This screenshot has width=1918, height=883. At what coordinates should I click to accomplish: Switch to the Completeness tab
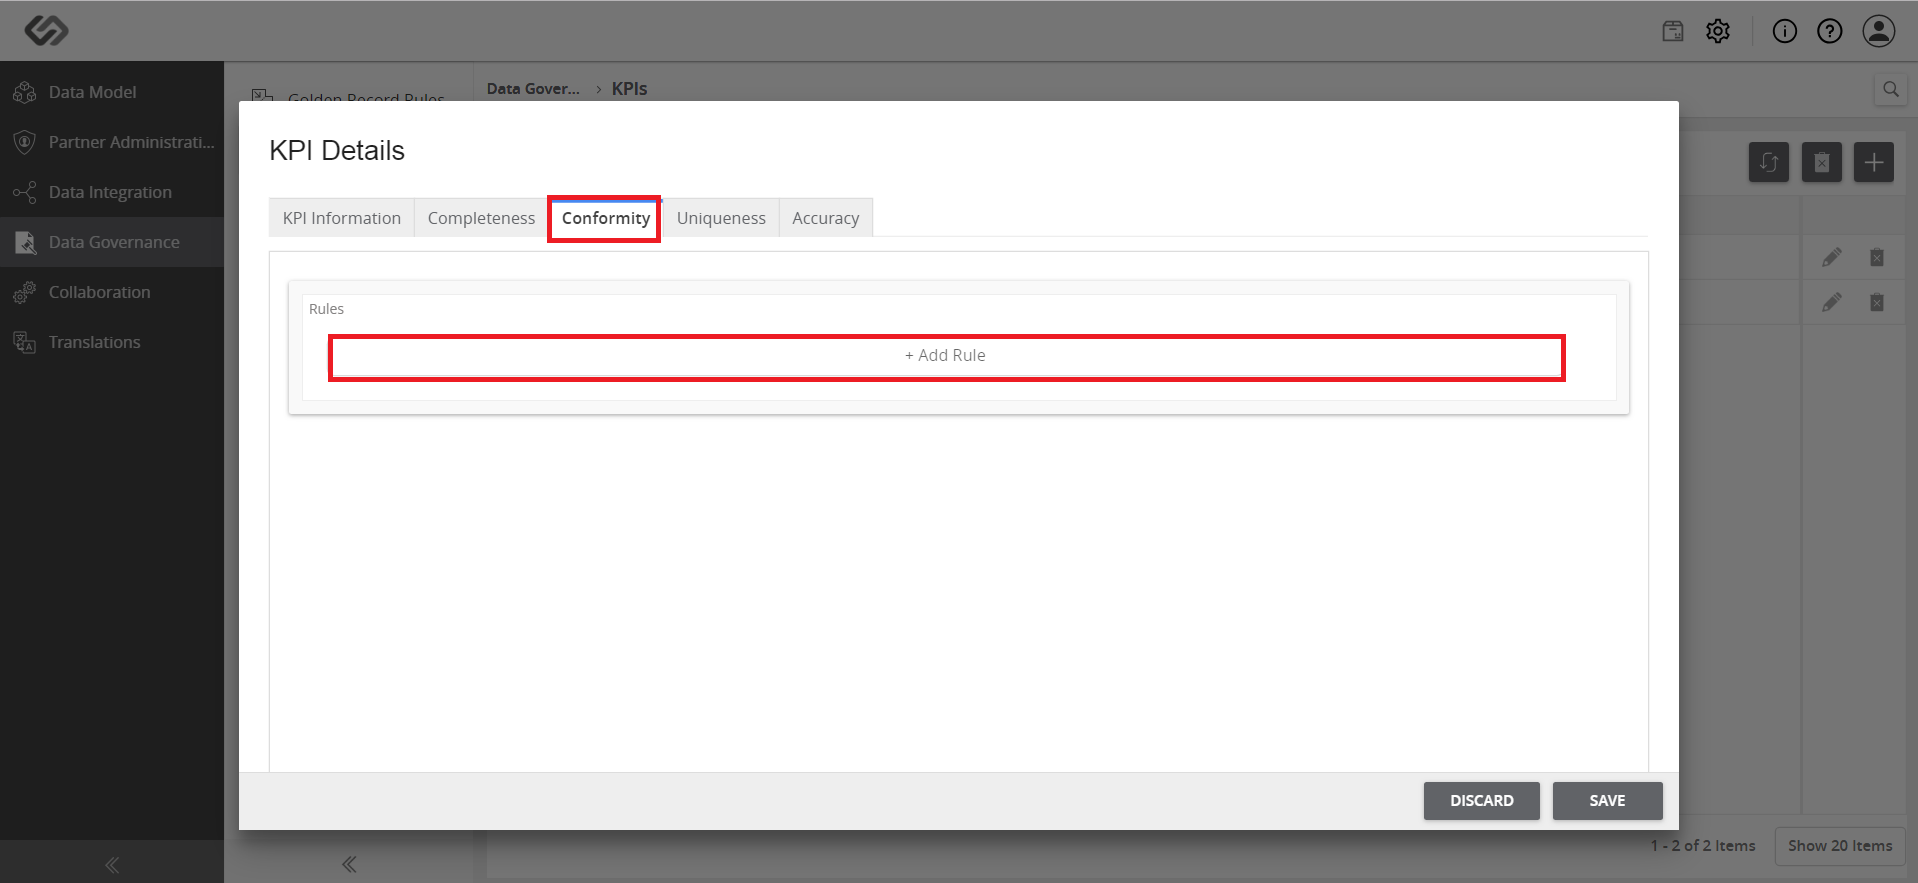click(481, 218)
